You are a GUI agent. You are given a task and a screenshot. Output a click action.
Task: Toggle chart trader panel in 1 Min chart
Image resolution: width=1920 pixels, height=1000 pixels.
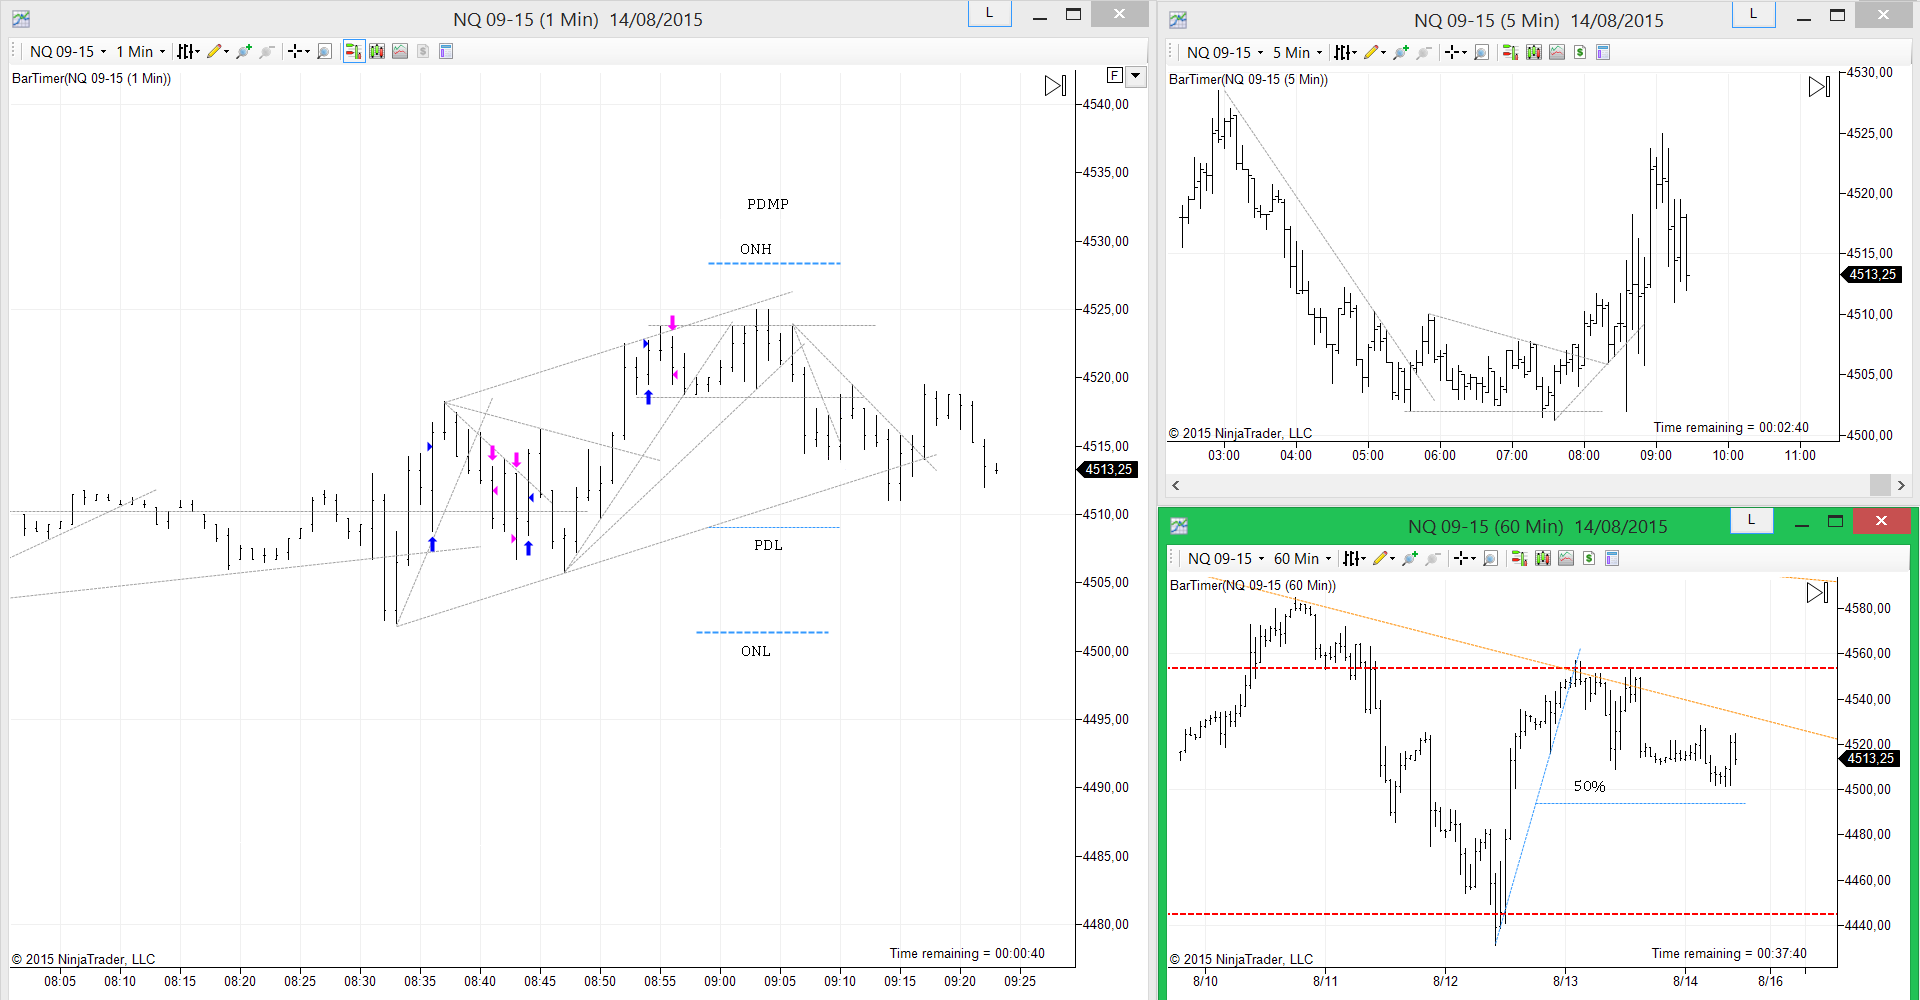point(354,52)
